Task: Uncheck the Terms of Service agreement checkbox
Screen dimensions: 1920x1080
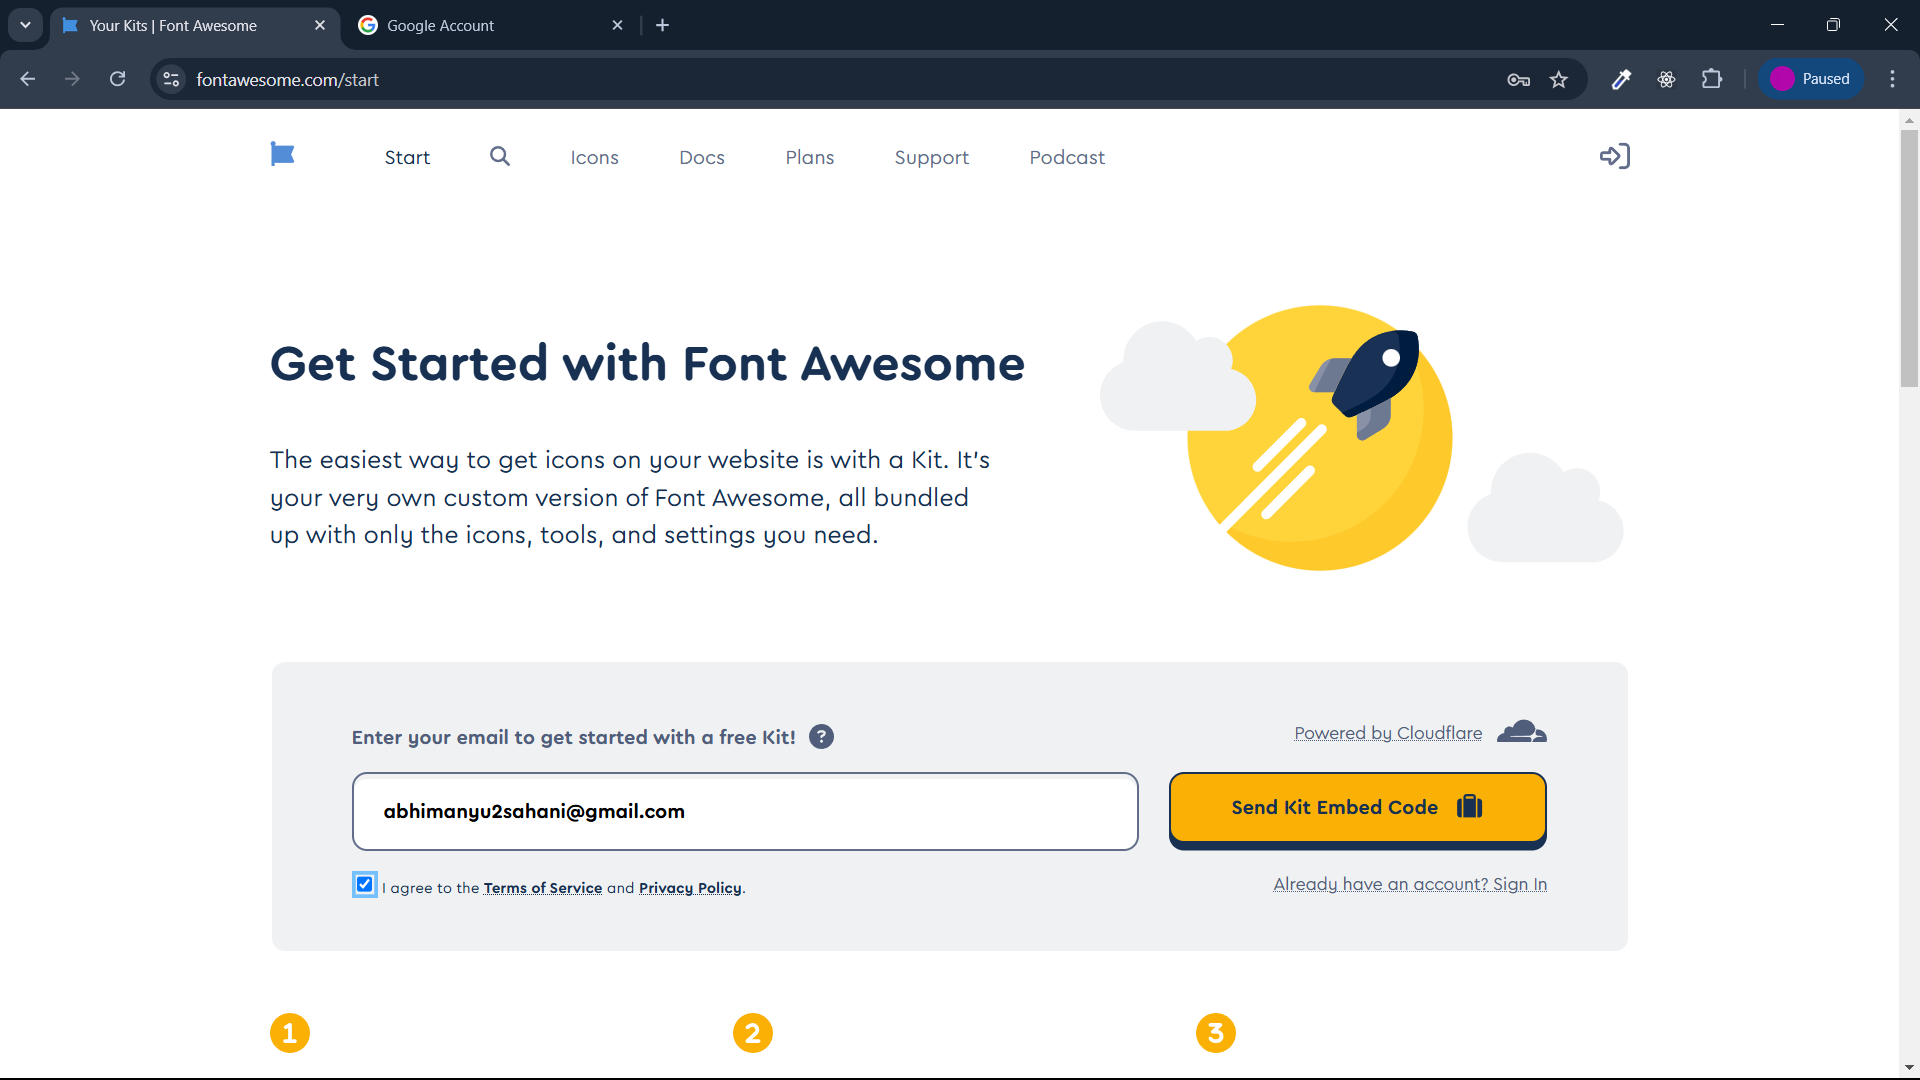Action: pyautogui.click(x=364, y=884)
